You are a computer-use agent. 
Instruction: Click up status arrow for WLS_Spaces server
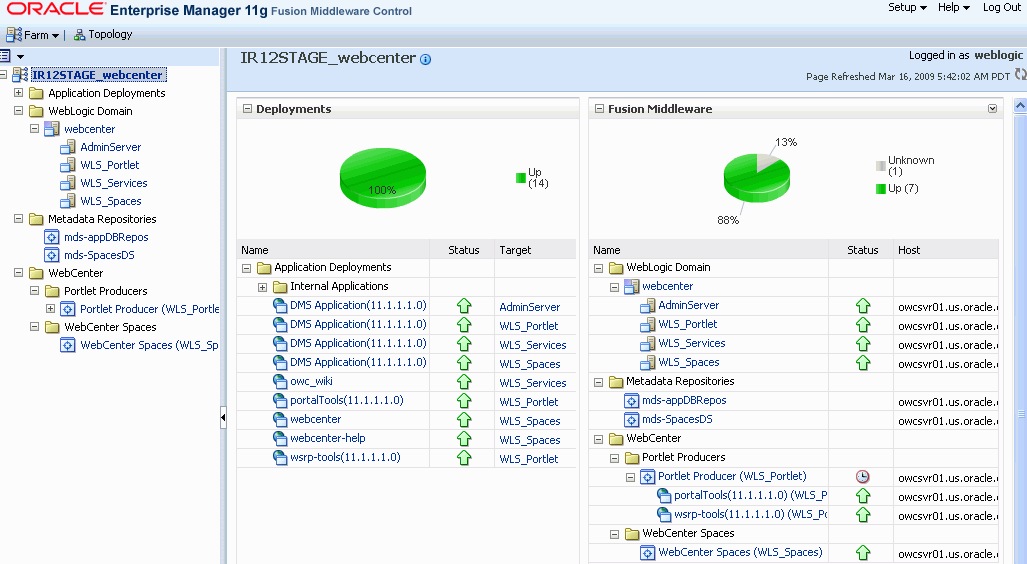click(x=863, y=362)
